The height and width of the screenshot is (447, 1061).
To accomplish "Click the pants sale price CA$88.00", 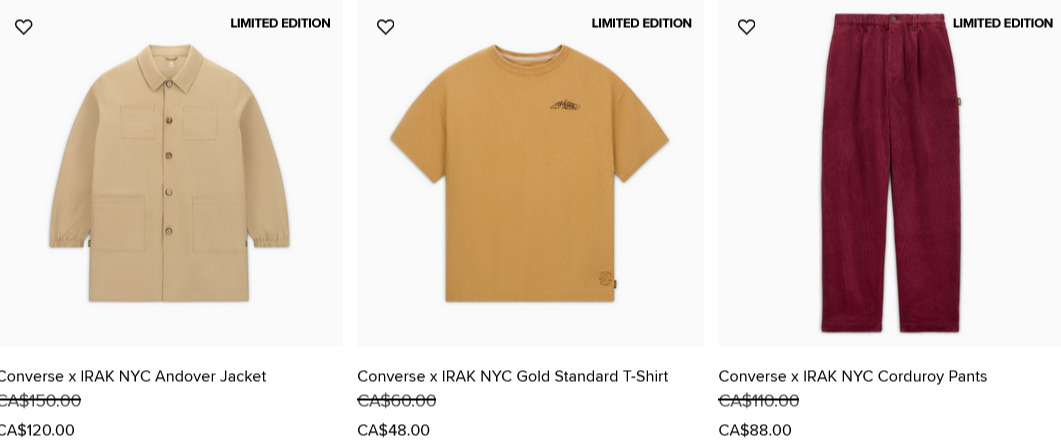I will pos(754,430).
